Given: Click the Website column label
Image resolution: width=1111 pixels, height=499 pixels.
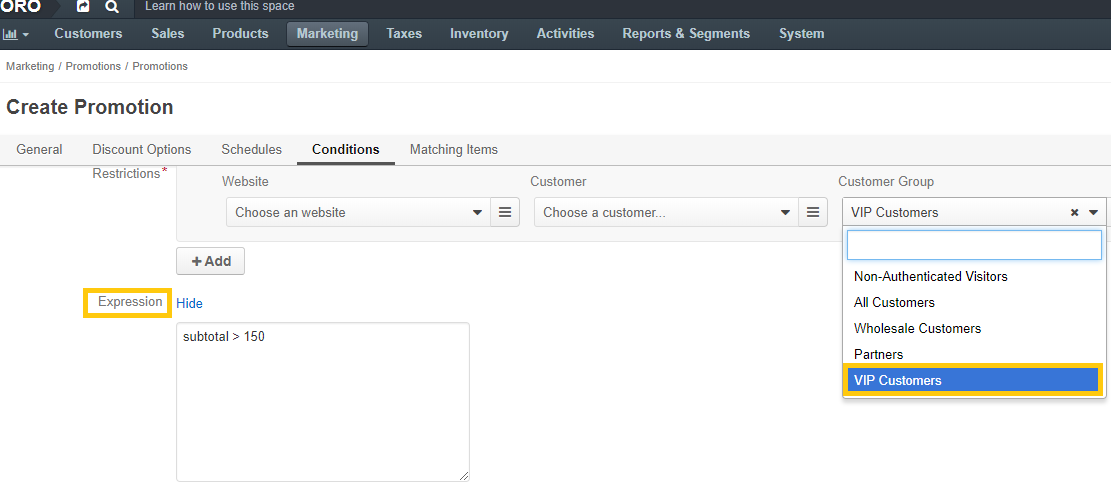Looking at the screenshot, I should pos(245,181).
